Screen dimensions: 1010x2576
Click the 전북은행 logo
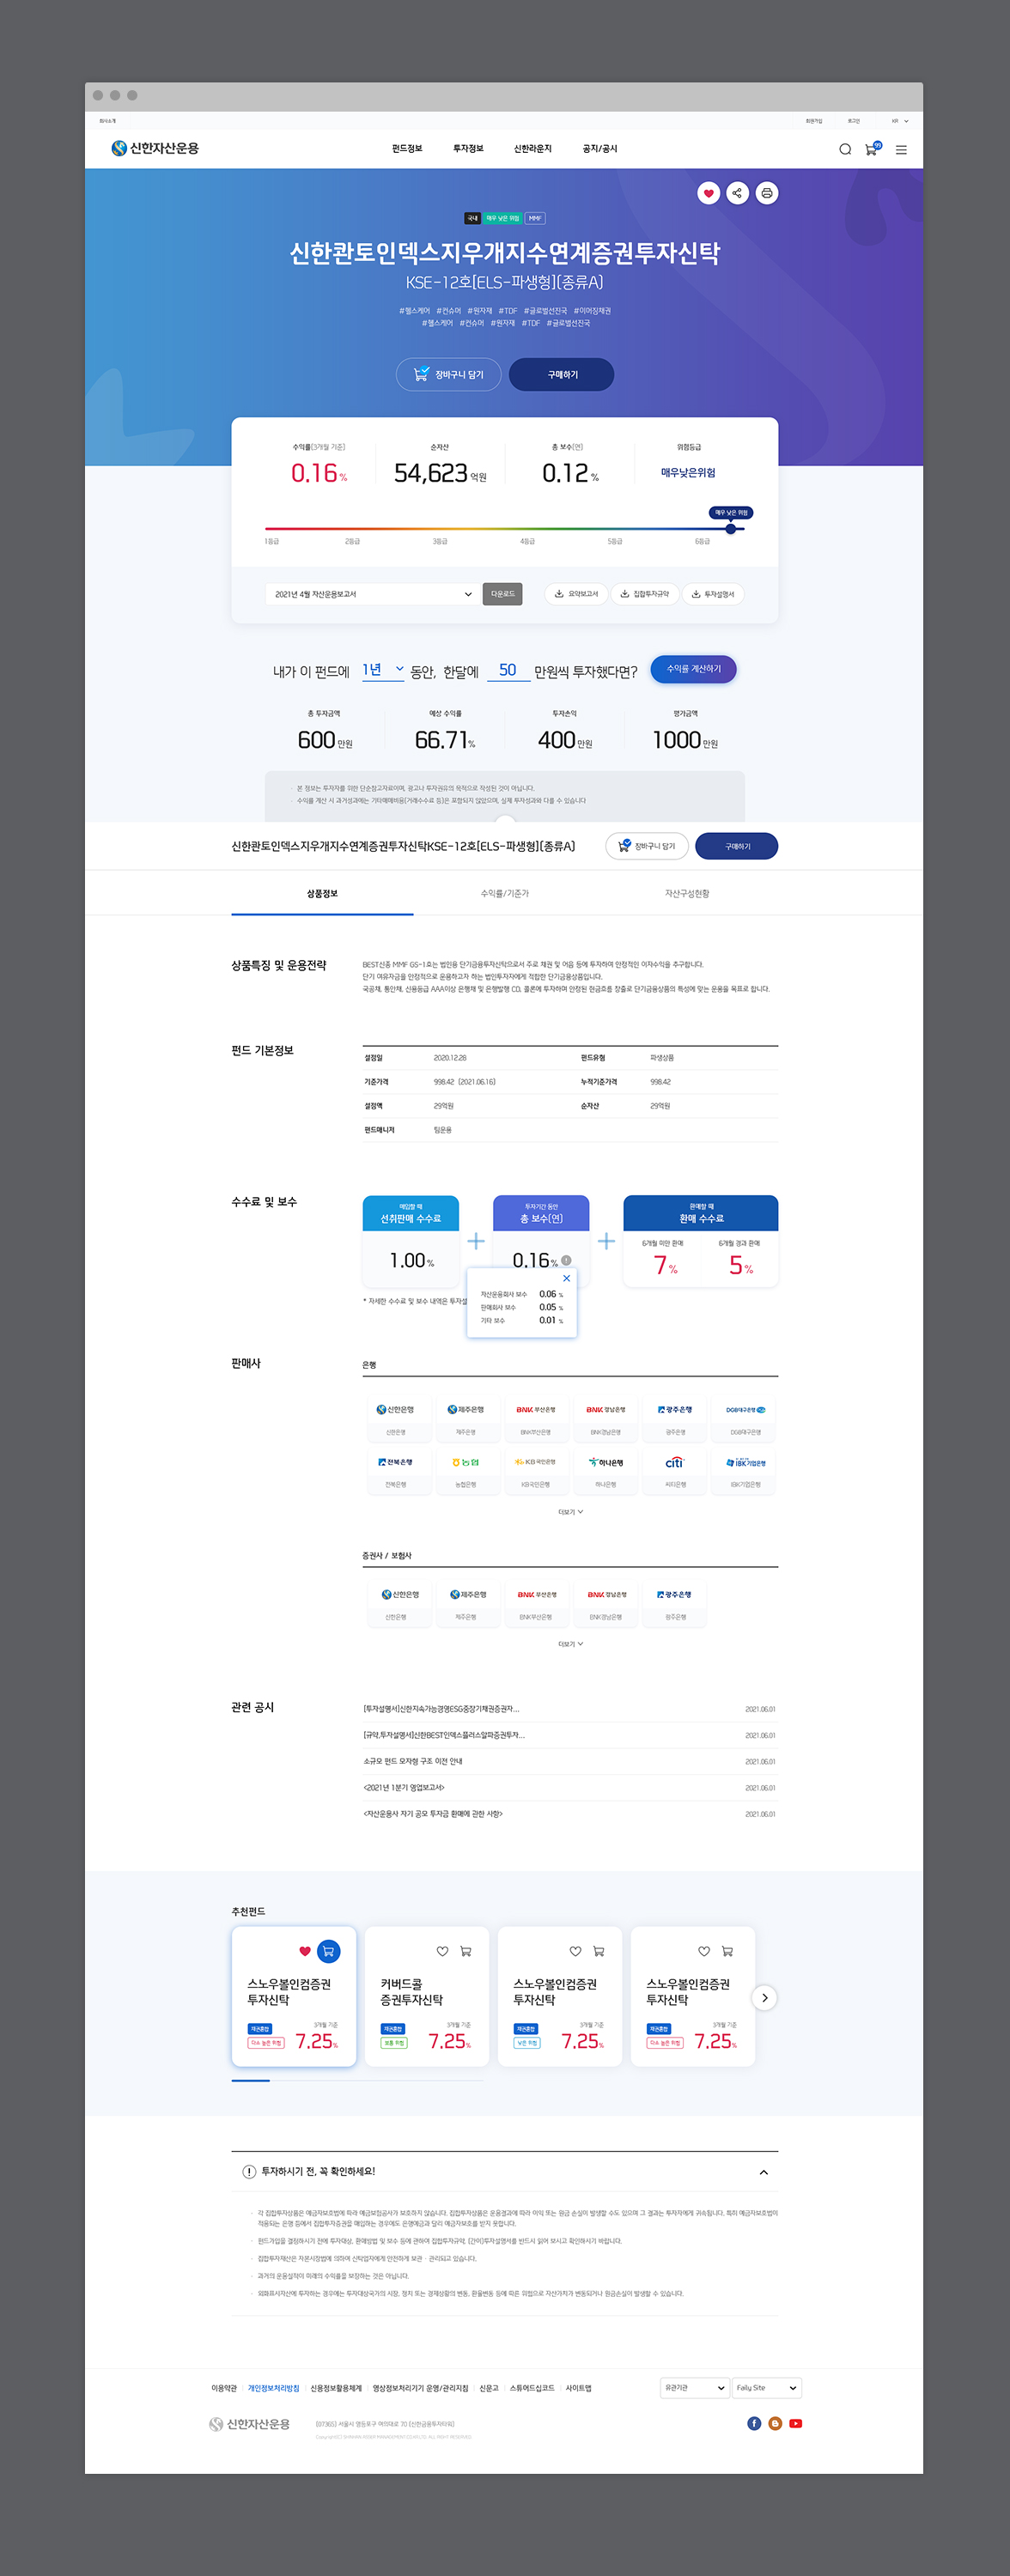[396, 1462]
